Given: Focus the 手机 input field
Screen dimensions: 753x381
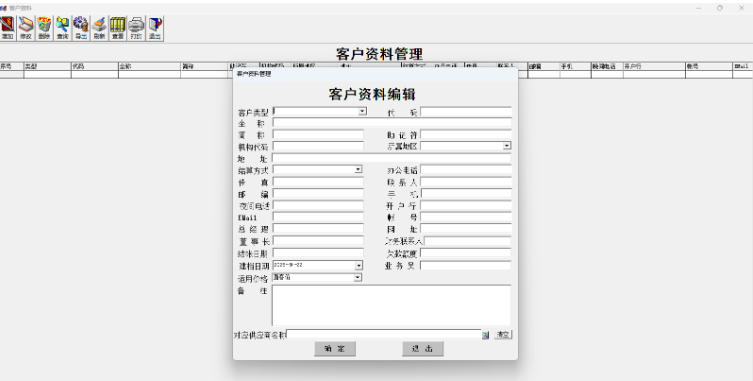Looking at the screenshot, I should (466, 194).
